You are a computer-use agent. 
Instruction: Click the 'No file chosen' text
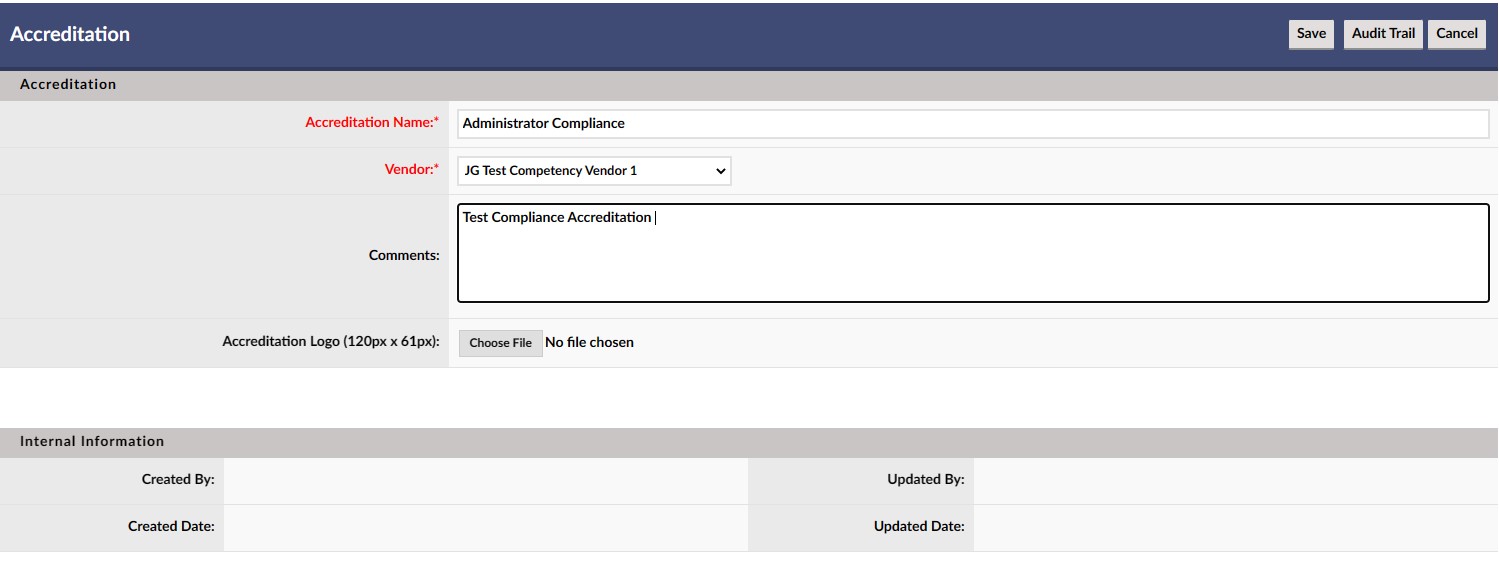[589, 343]
